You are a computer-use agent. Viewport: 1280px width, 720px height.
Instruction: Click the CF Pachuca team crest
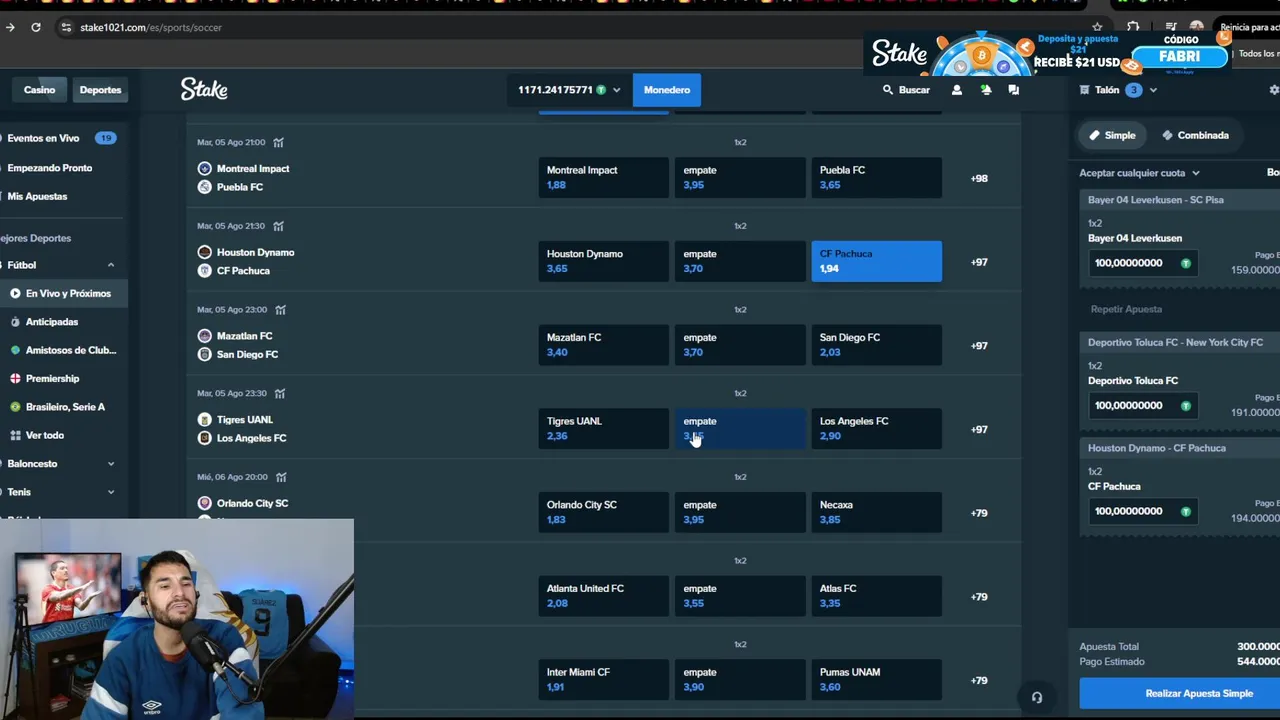(x=205, y=271)
